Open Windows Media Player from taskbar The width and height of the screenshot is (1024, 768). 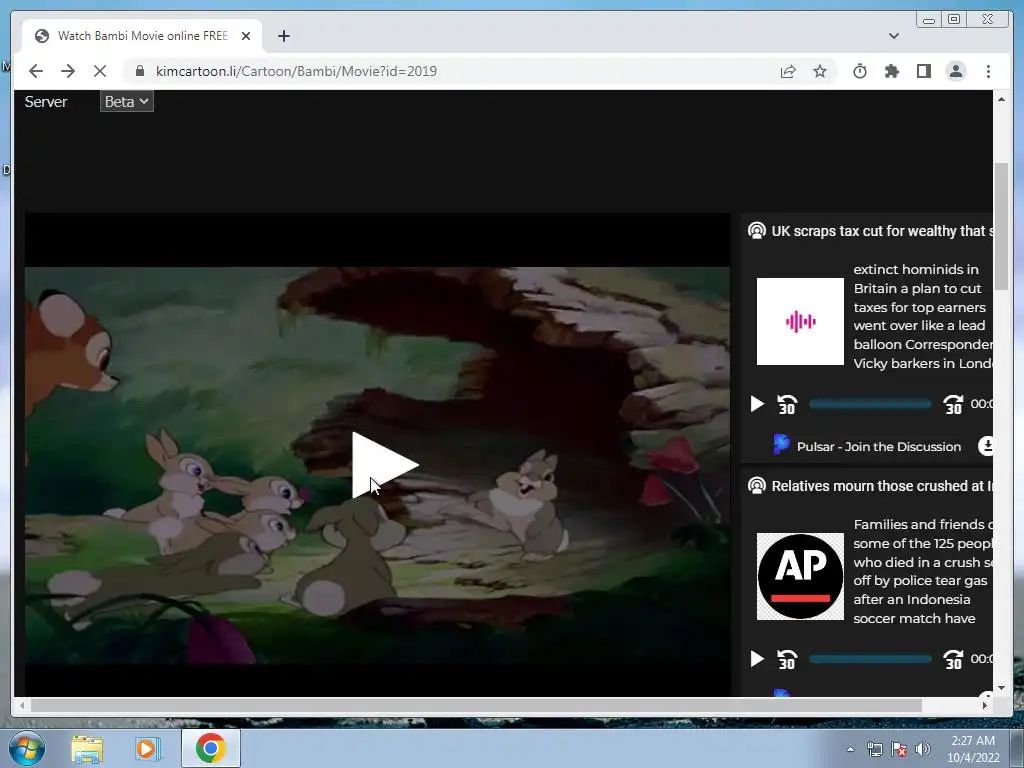(x=147, y=749)
